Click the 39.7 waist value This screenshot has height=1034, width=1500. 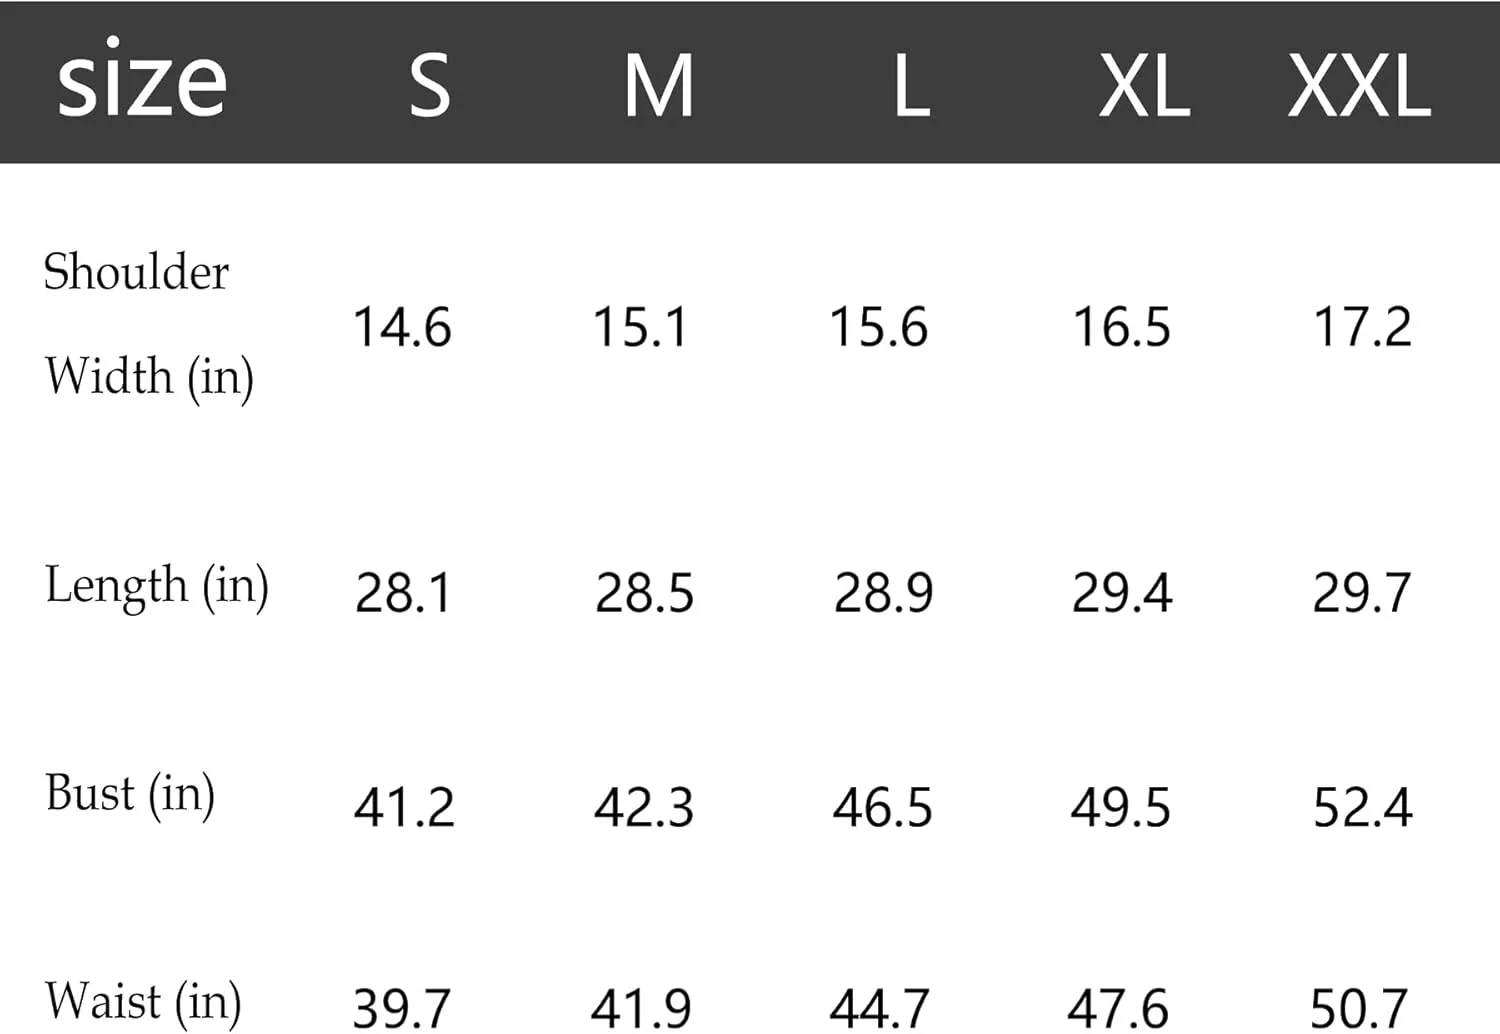(x=402, y=1008)
